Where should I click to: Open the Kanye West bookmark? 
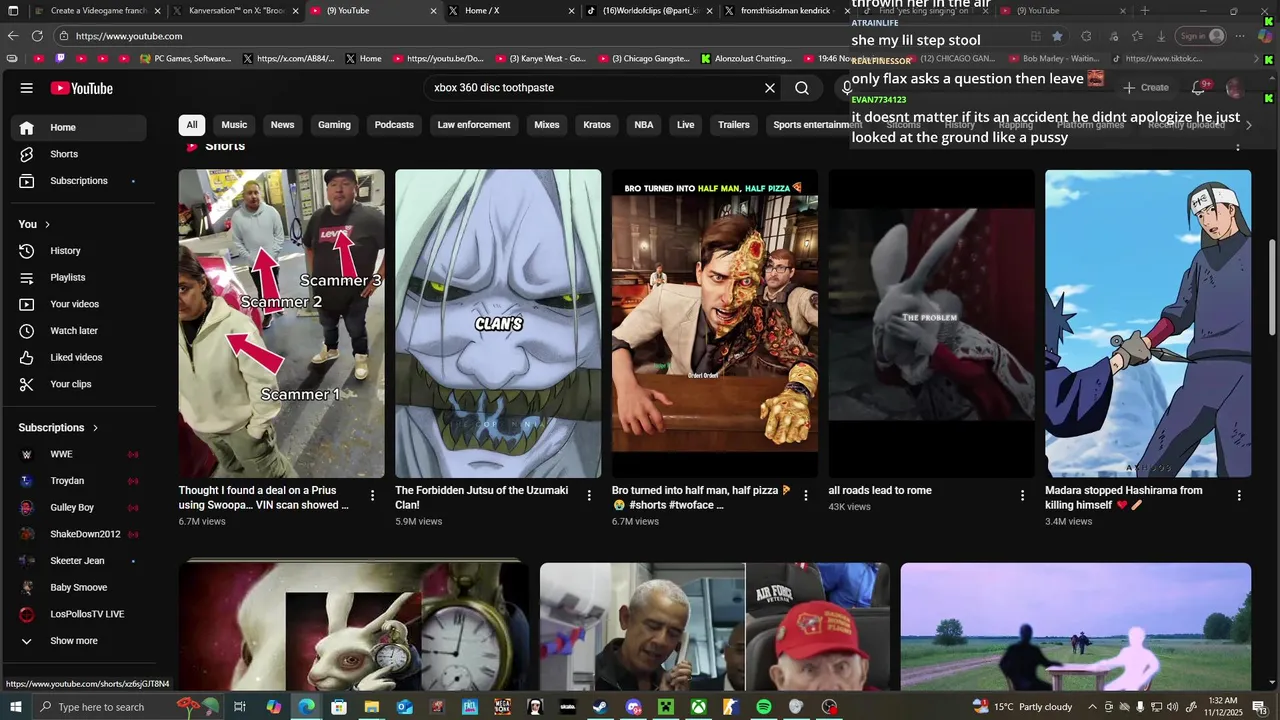click(x=541, y=59)
